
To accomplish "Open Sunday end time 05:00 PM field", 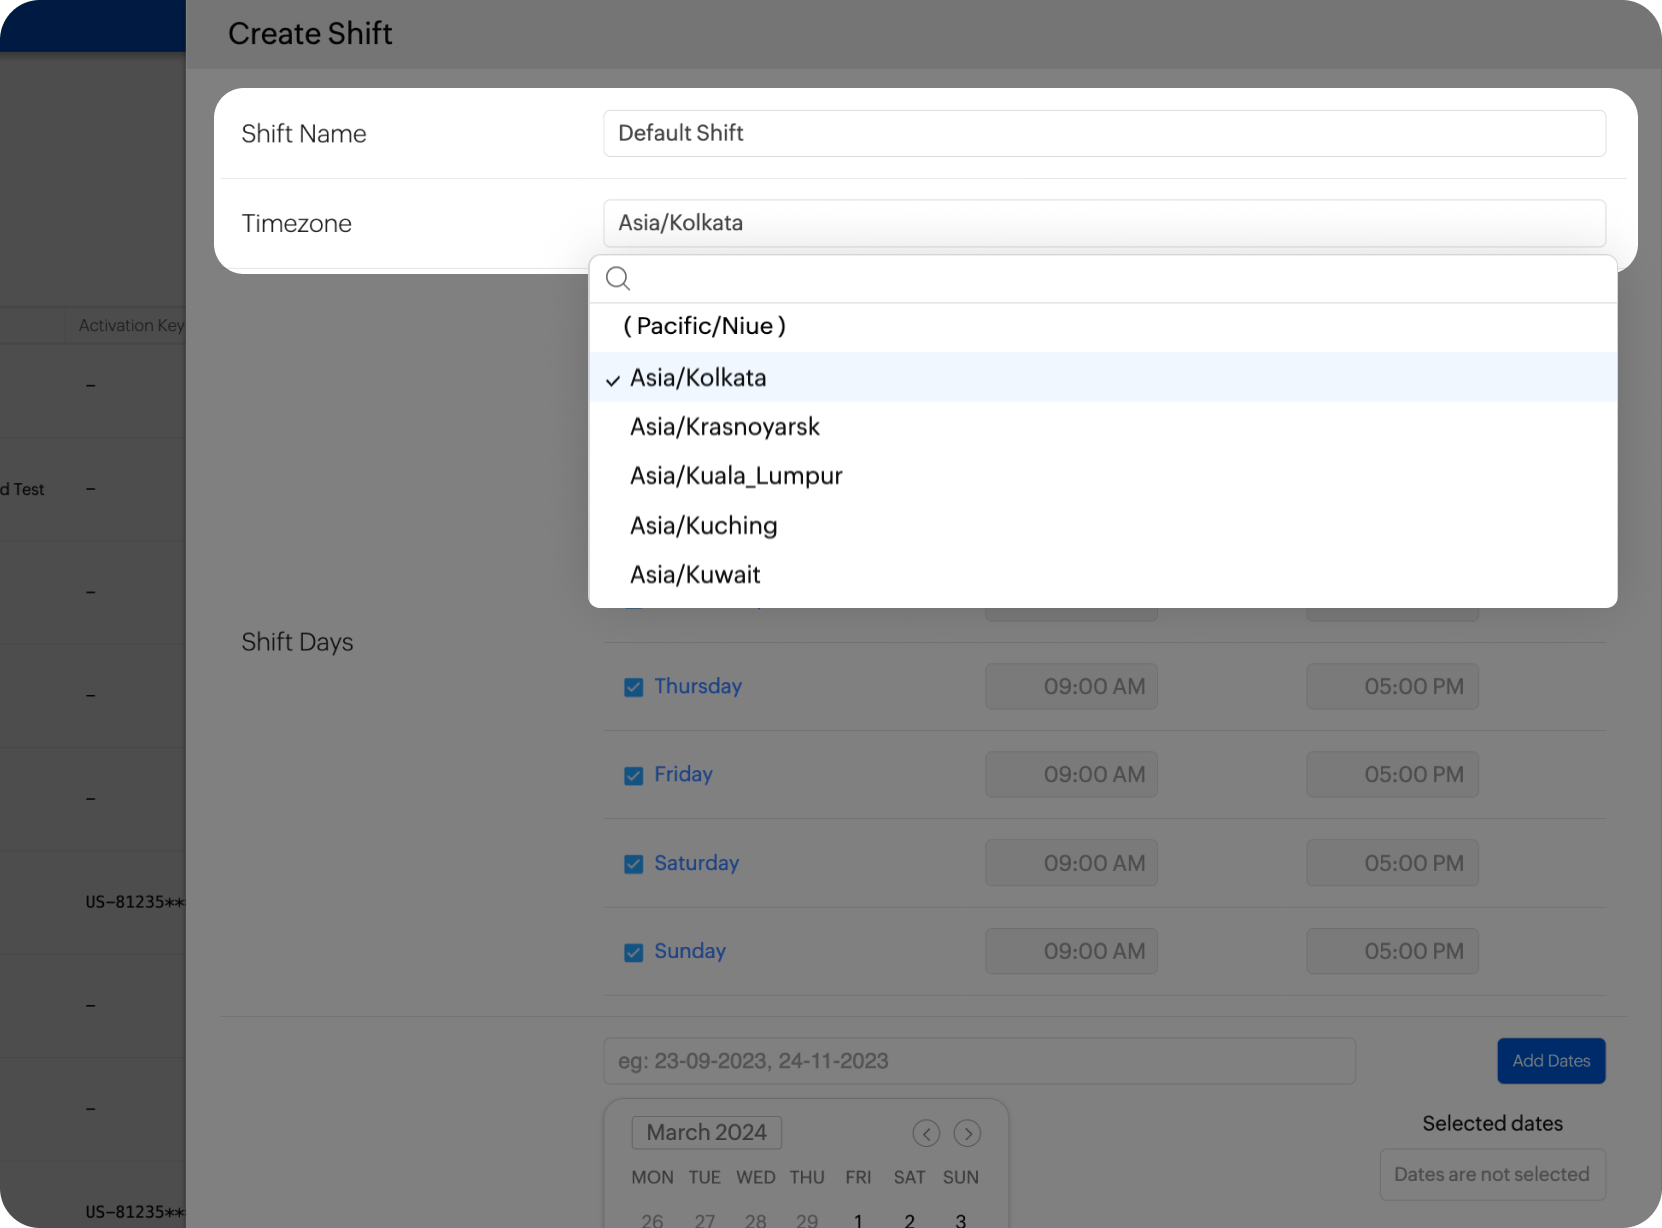I will 1392,952.
